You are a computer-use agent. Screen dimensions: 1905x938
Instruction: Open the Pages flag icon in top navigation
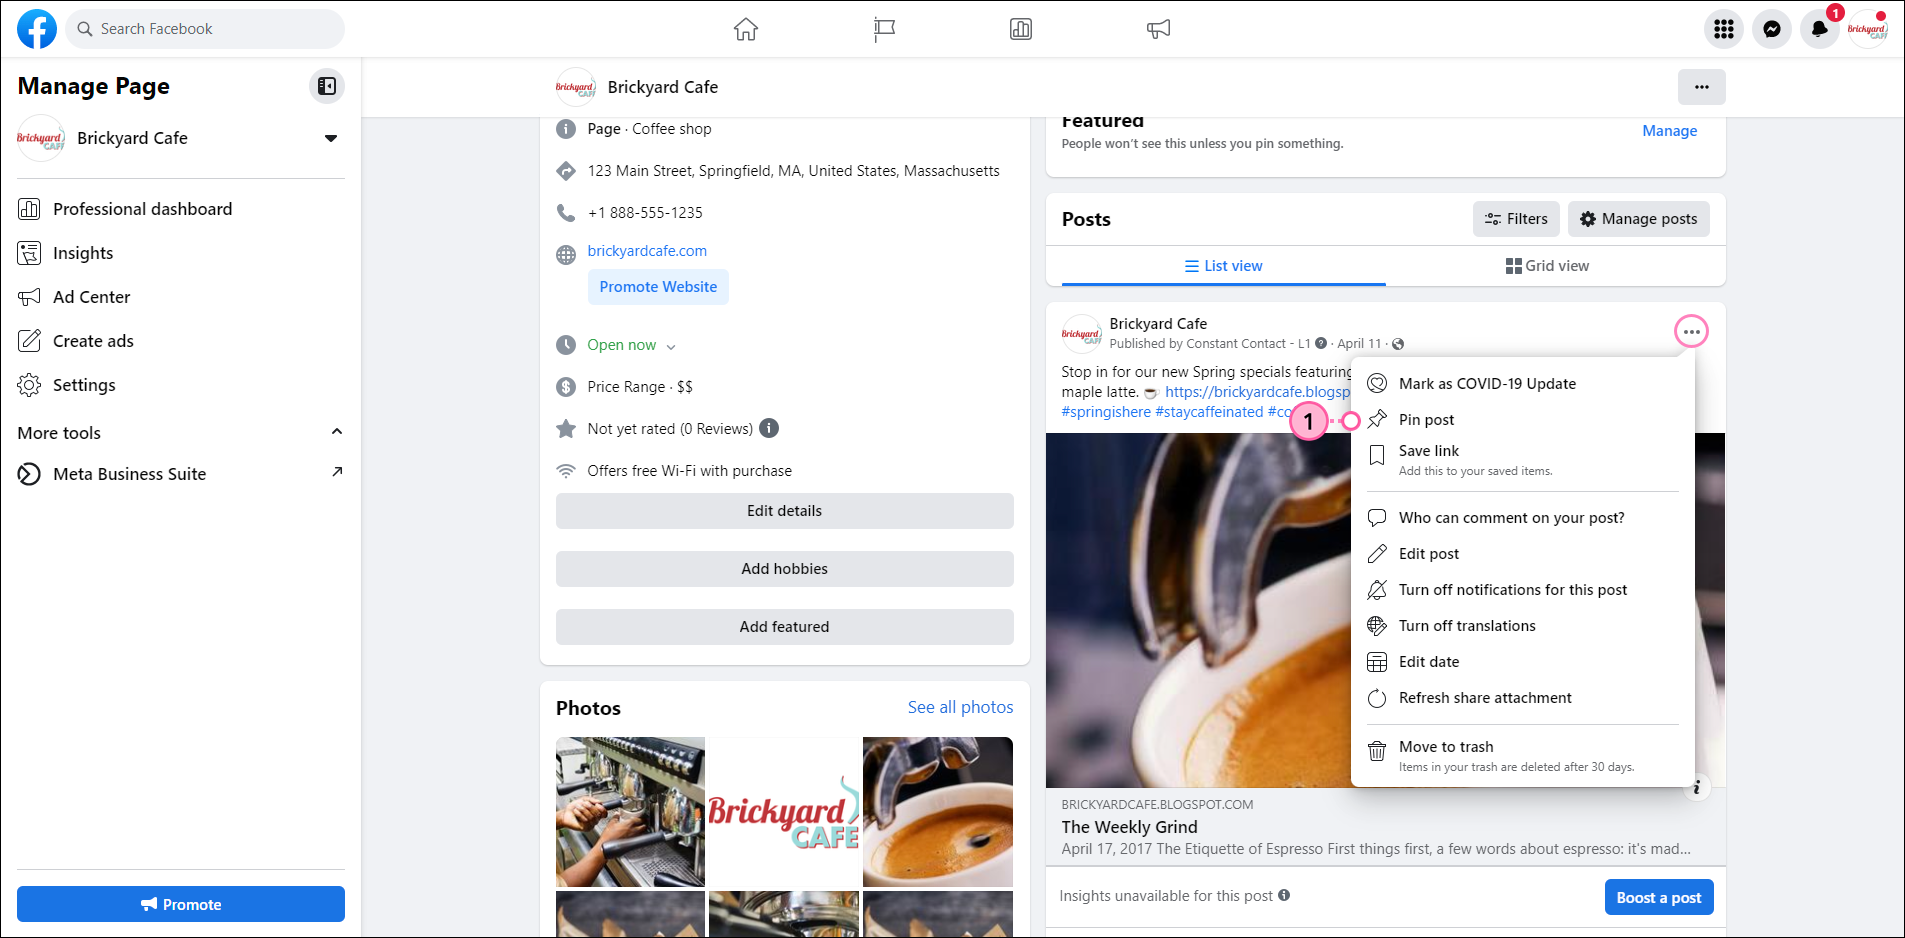tap(884, 29)
